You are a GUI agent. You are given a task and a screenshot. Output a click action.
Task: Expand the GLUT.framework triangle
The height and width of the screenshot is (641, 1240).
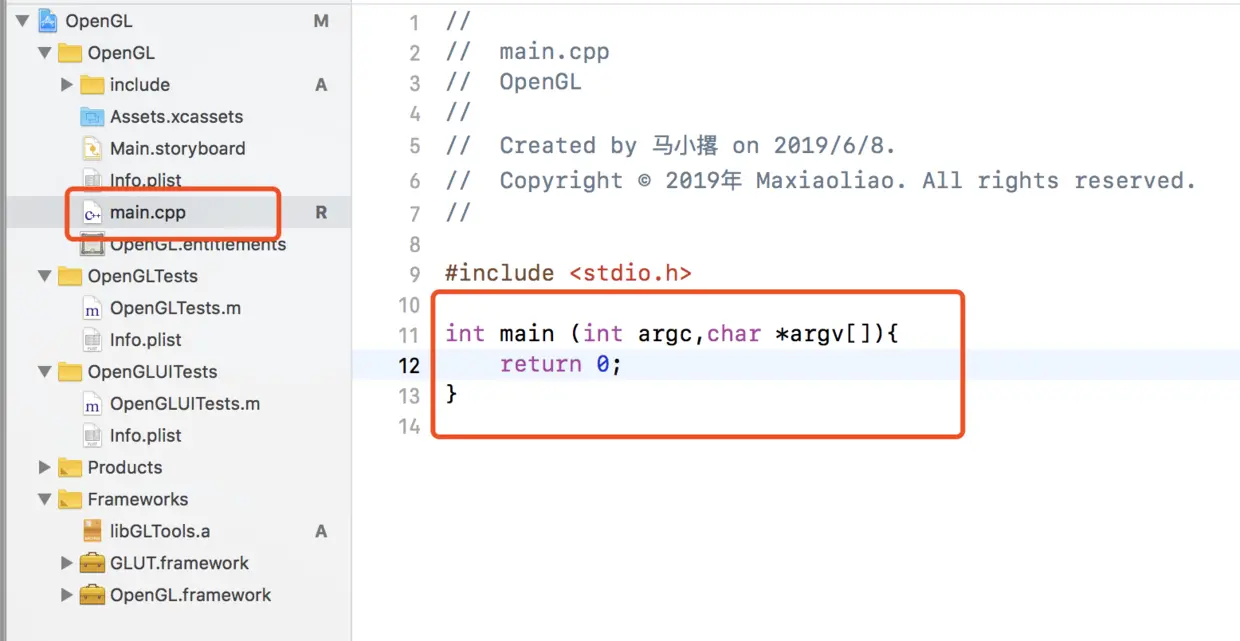pos(67,563)
